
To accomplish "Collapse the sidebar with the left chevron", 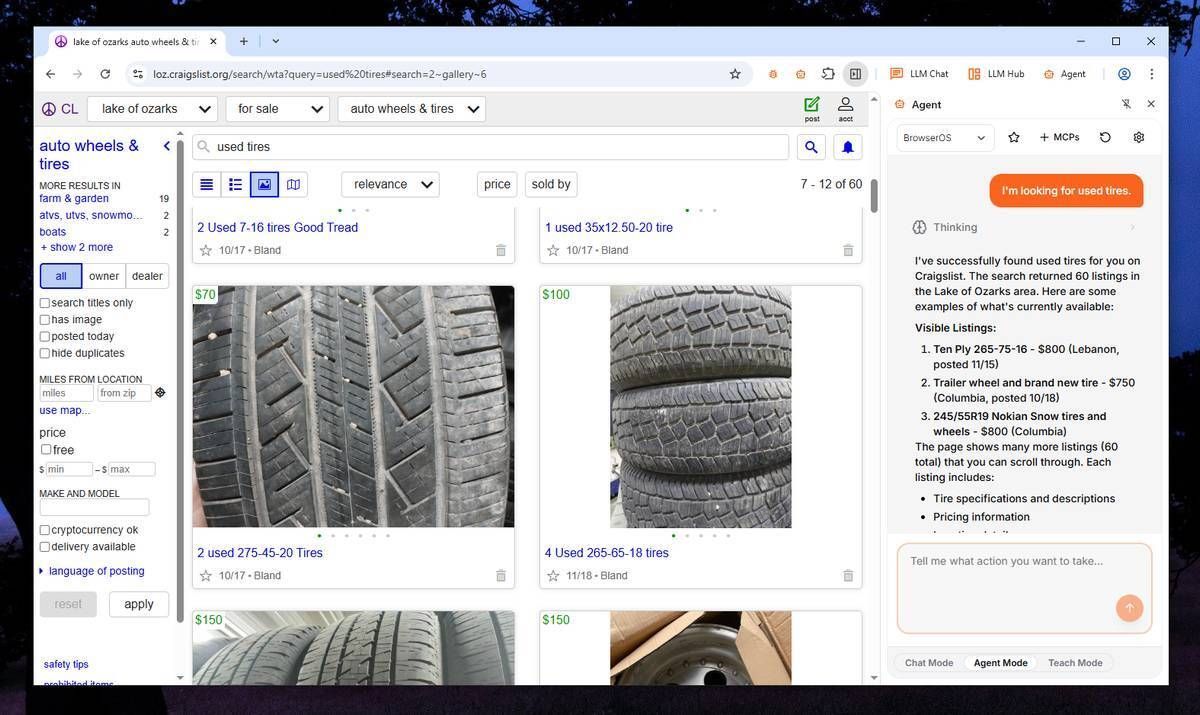I will [167, 146].
